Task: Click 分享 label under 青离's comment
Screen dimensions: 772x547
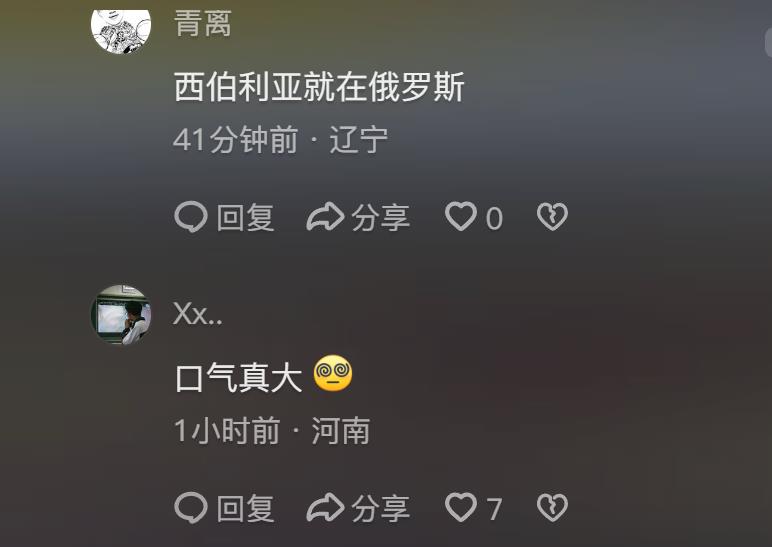Action: point(381,218)
